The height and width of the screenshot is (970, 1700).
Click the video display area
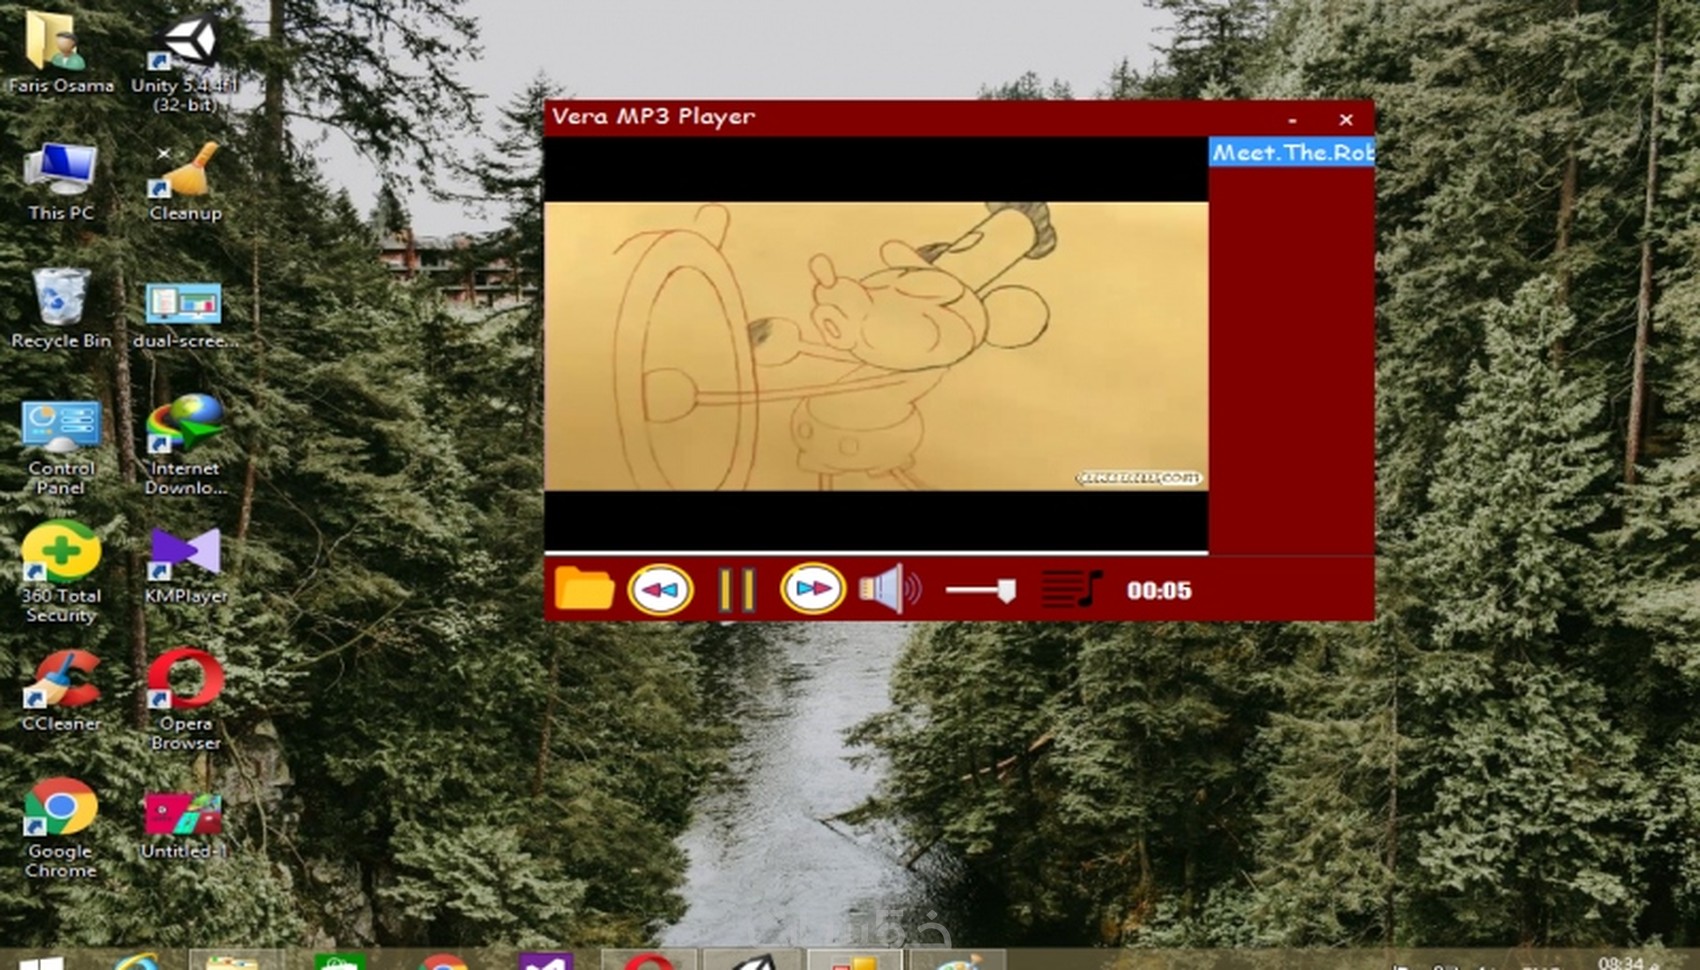point(876,345)
